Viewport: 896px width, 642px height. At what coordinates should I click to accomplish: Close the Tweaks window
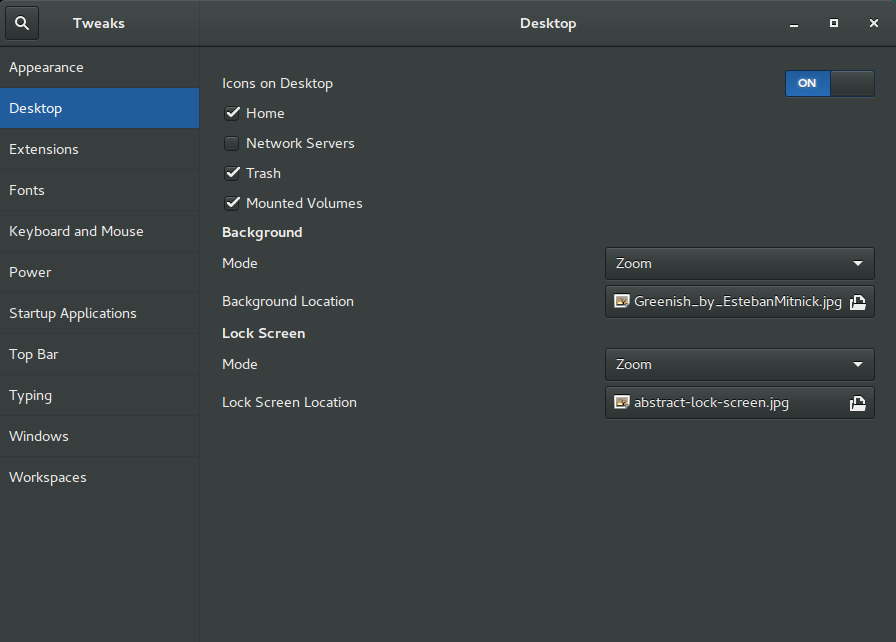[x=874, y=23]
